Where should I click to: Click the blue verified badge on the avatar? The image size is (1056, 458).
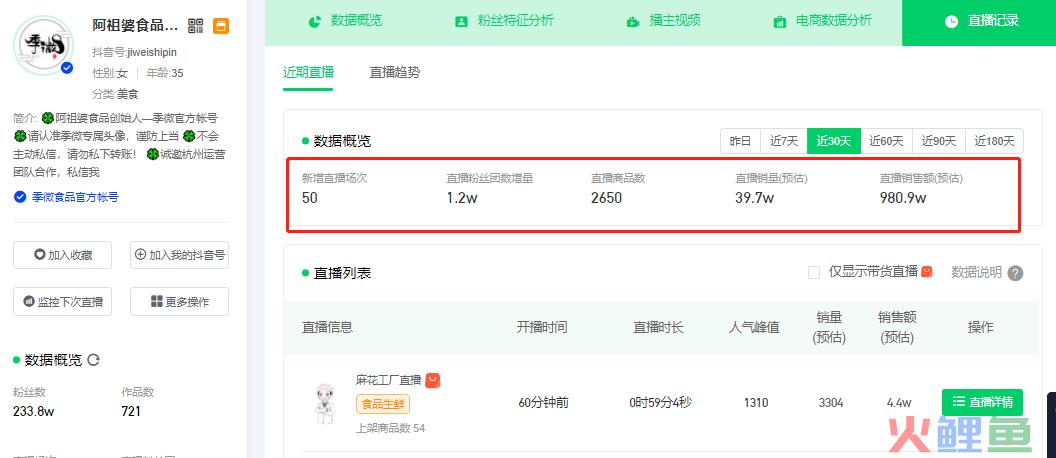point(67,68)
